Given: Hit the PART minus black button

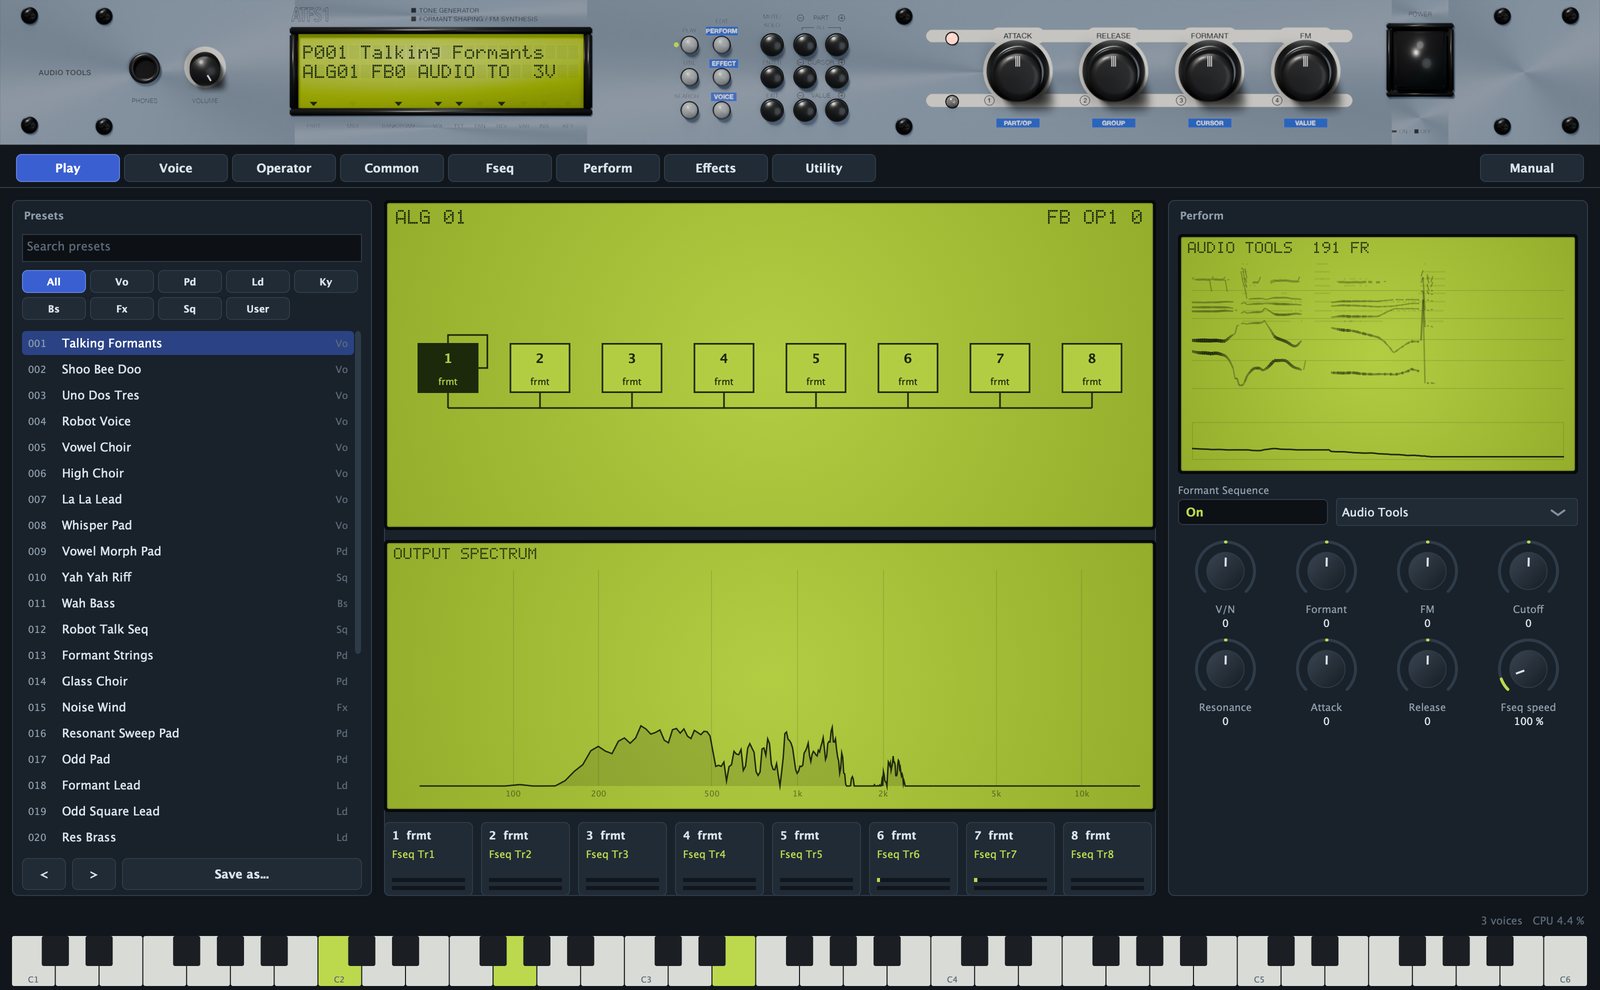Looking at the screenshot, I should tap(804, 45).
